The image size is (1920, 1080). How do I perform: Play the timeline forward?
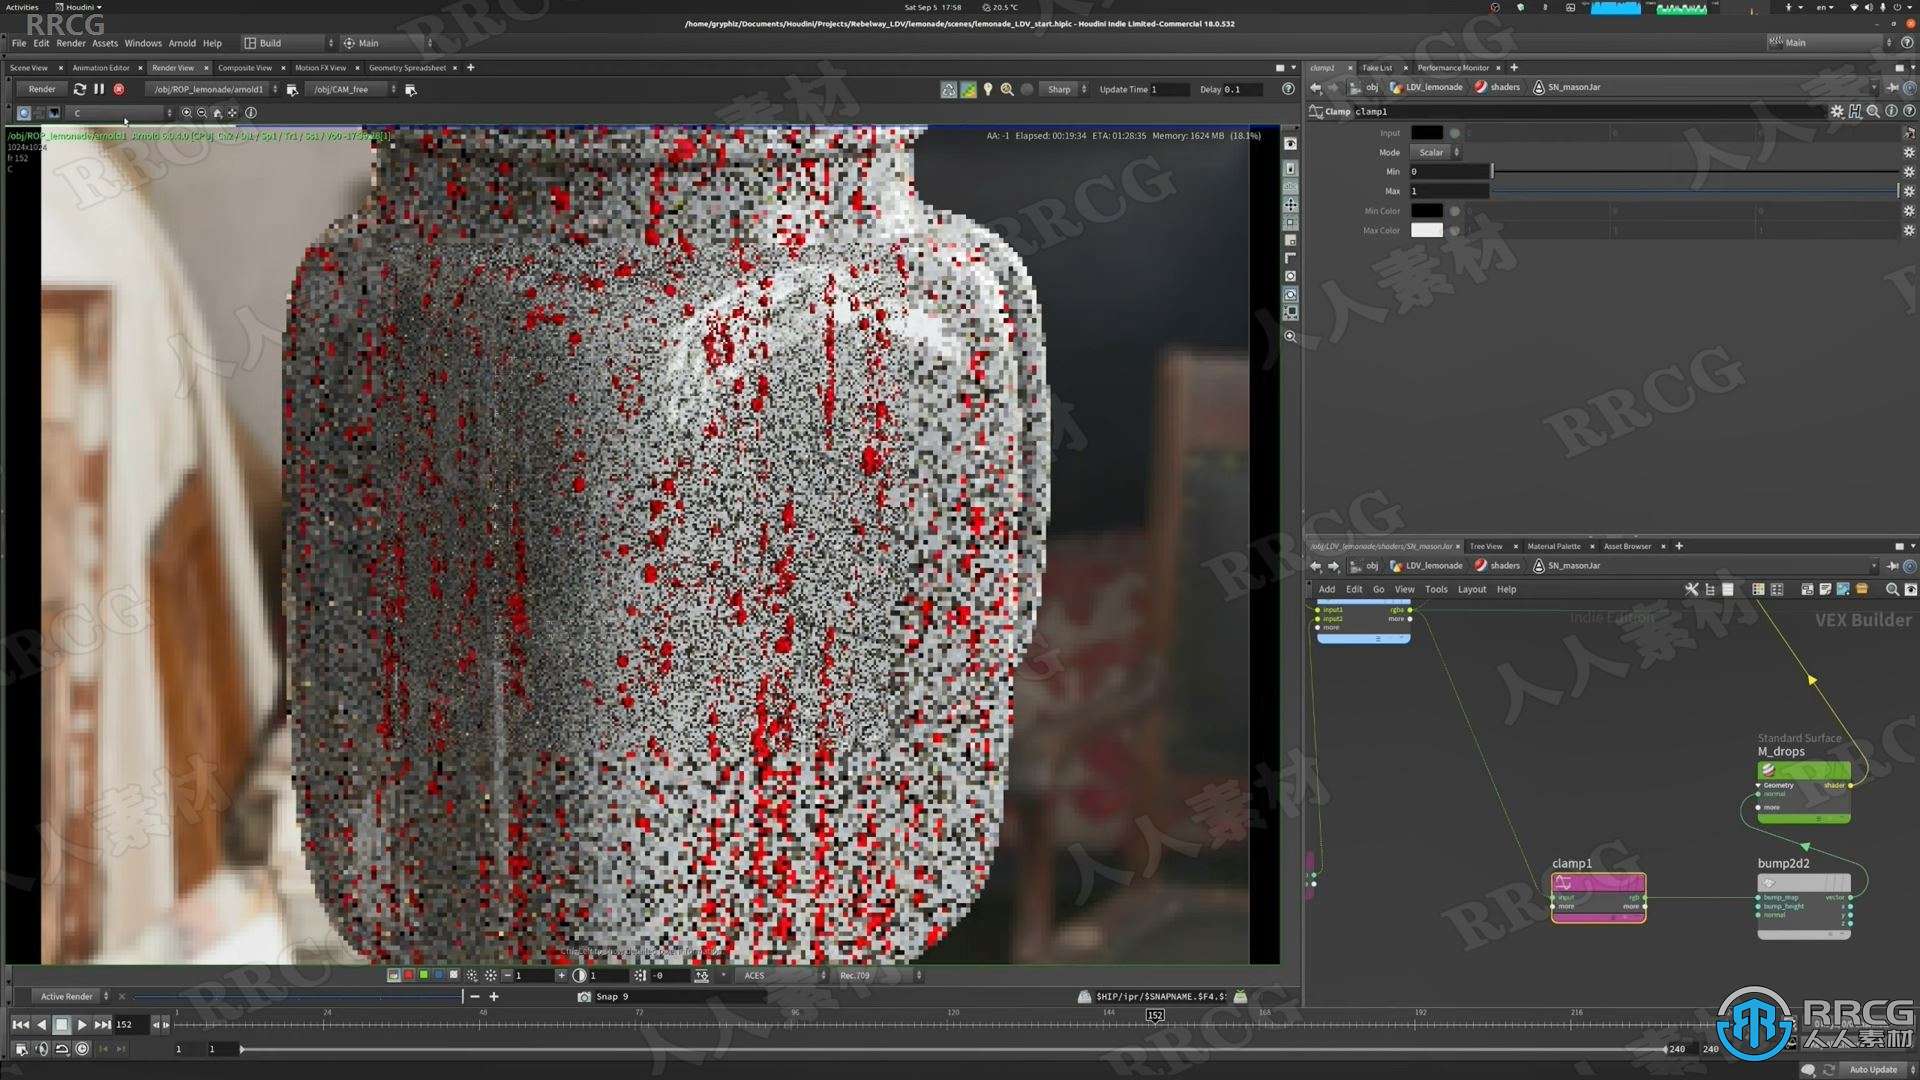(82, 1025)
